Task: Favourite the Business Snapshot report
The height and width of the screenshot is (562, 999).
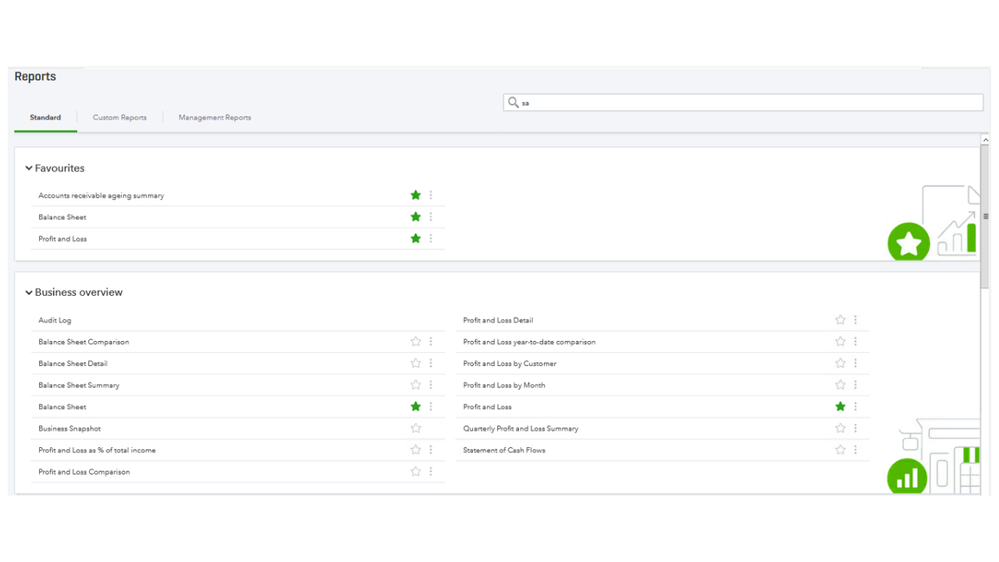Action: pos(415,428)
